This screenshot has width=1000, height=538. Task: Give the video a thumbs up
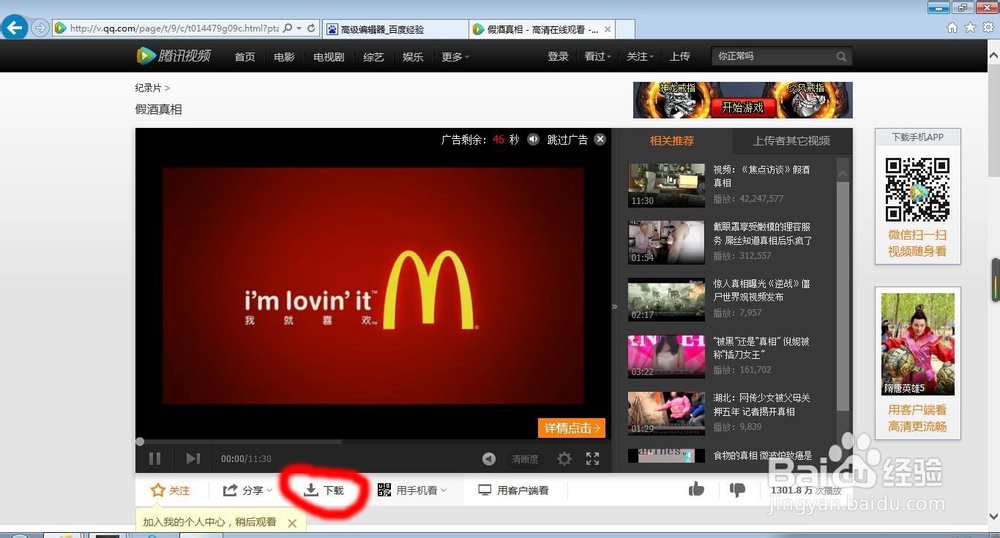696,489
